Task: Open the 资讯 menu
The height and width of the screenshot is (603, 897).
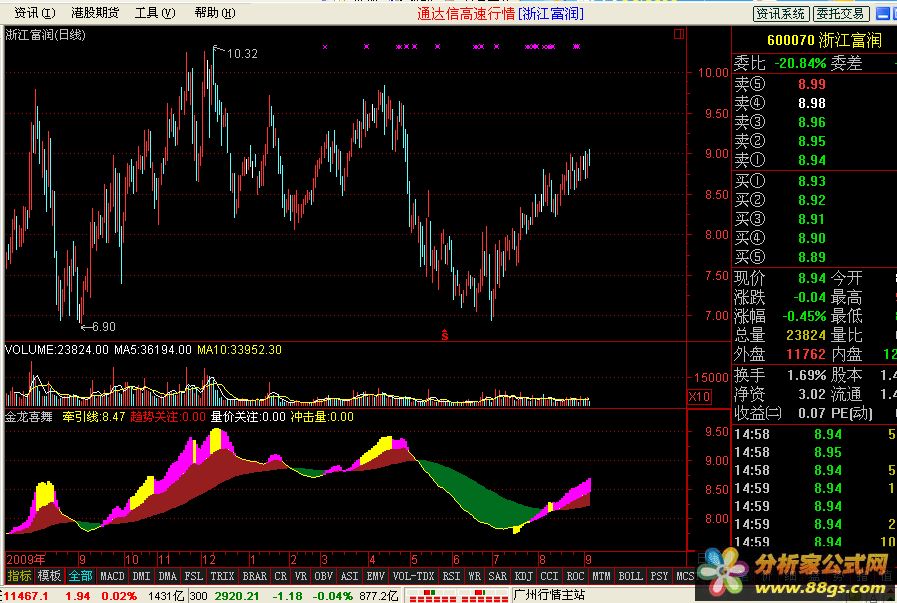Action: [34, 13]
